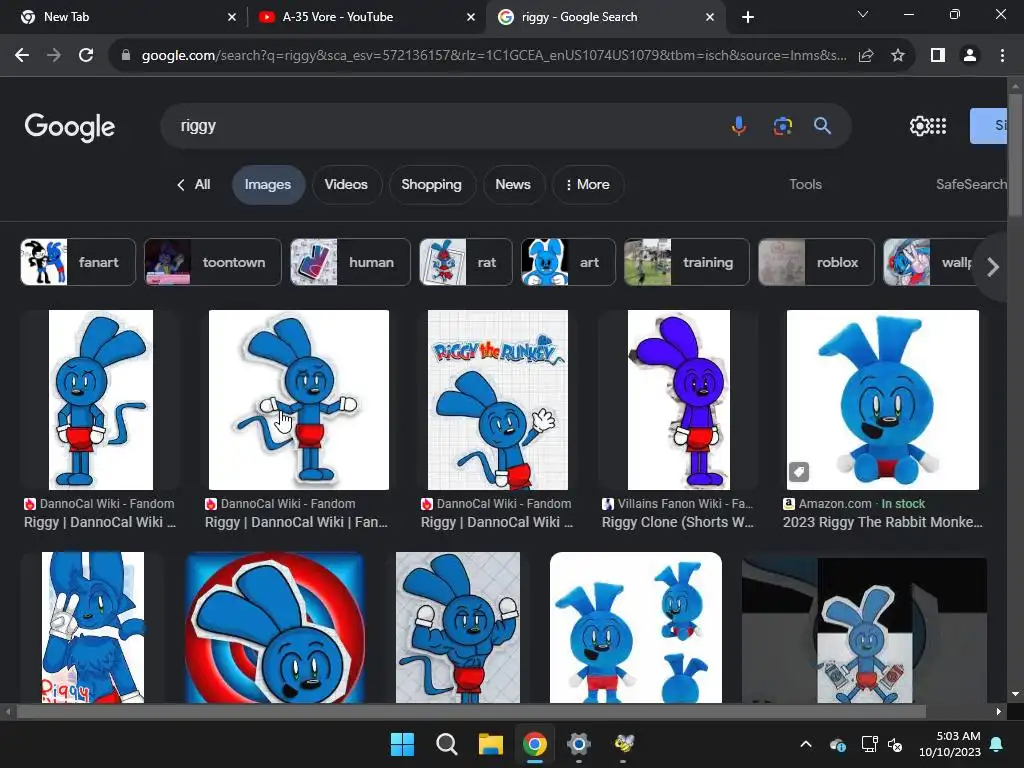The width and height of the screenshot is (1024, 768).
Task: Show more filter chips with right arrow
Action: point(993,266)
